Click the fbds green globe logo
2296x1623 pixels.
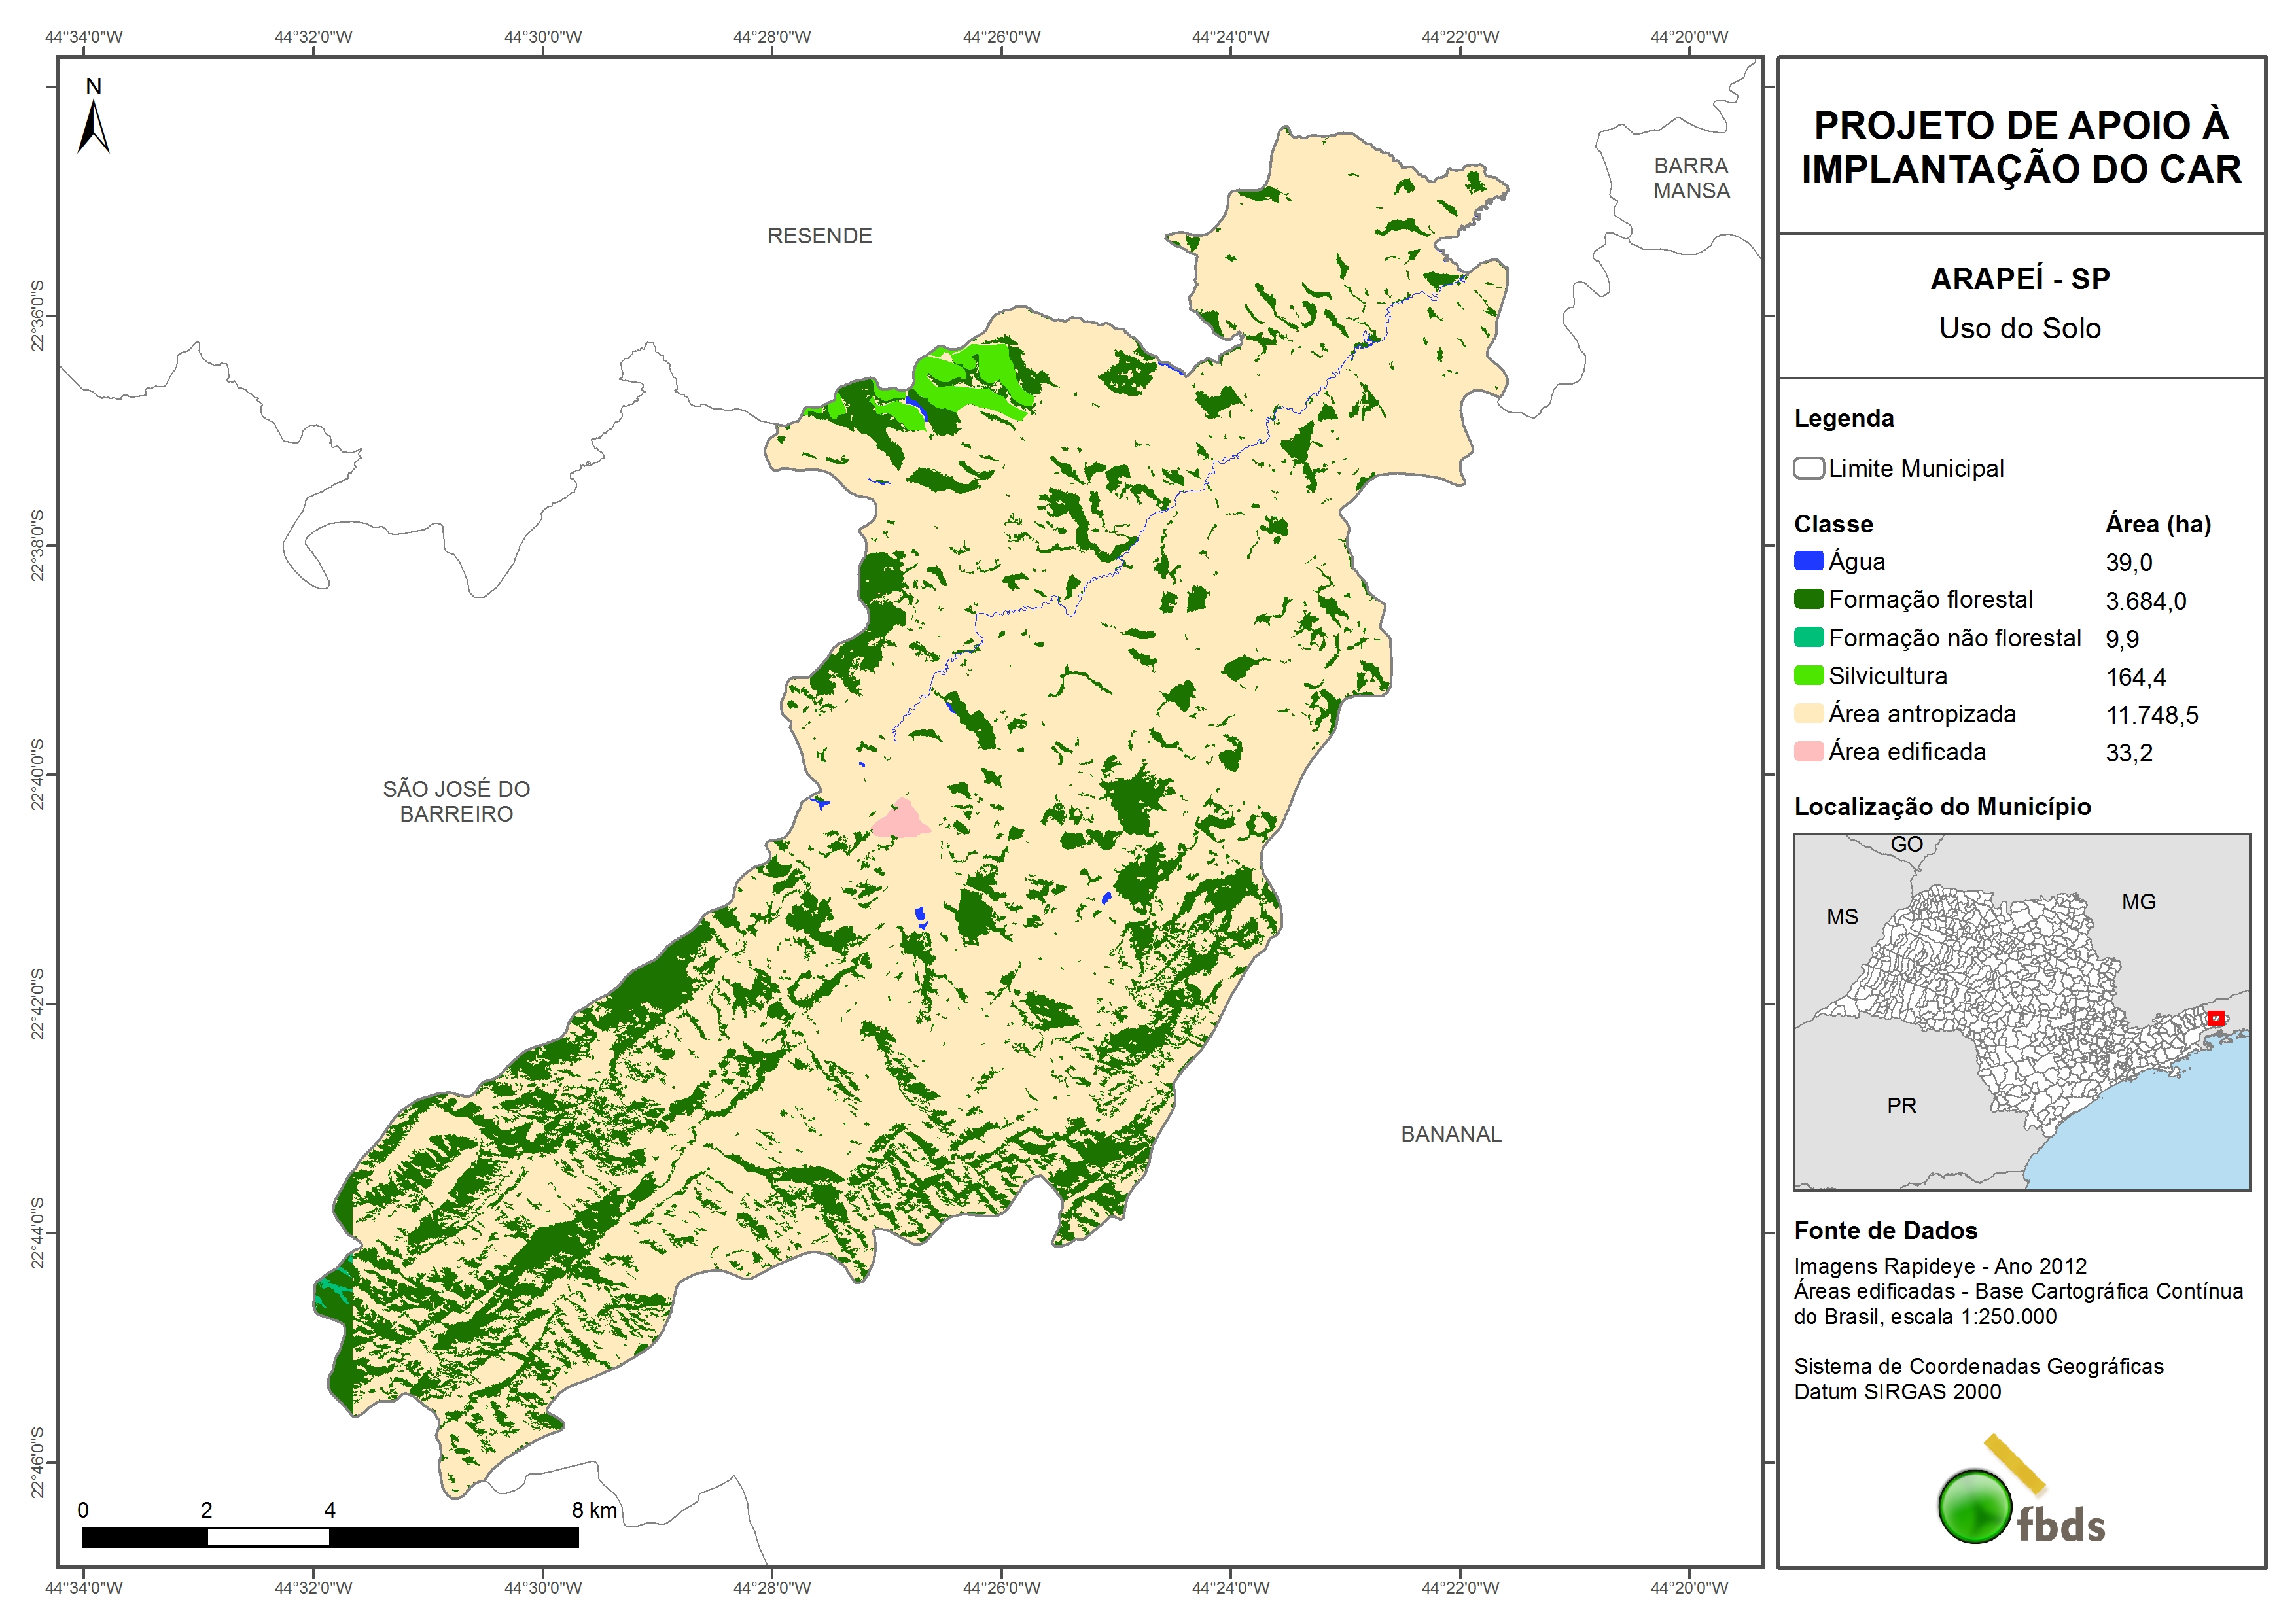(1974, 1506)
